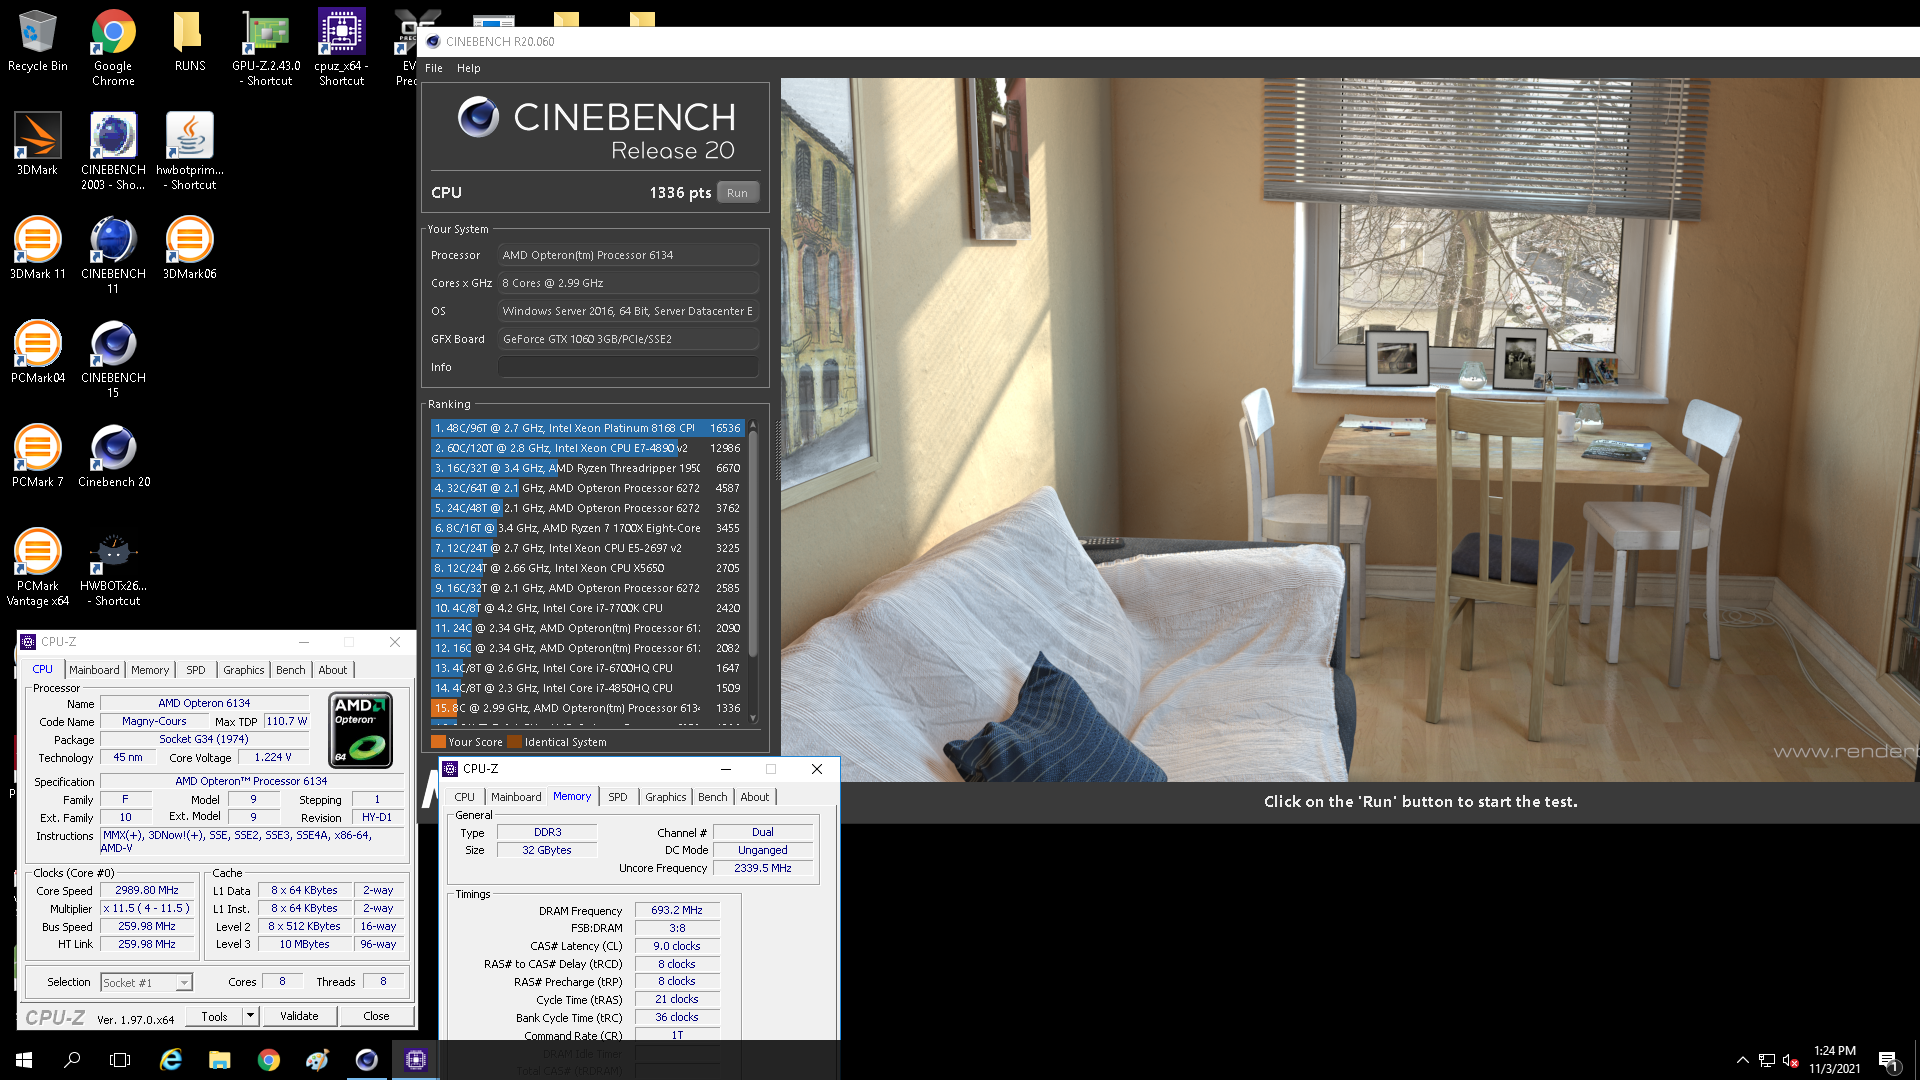
Task: Expand the Tools dropdown arrow in CPU-Z
Action: click(250, 1016)
